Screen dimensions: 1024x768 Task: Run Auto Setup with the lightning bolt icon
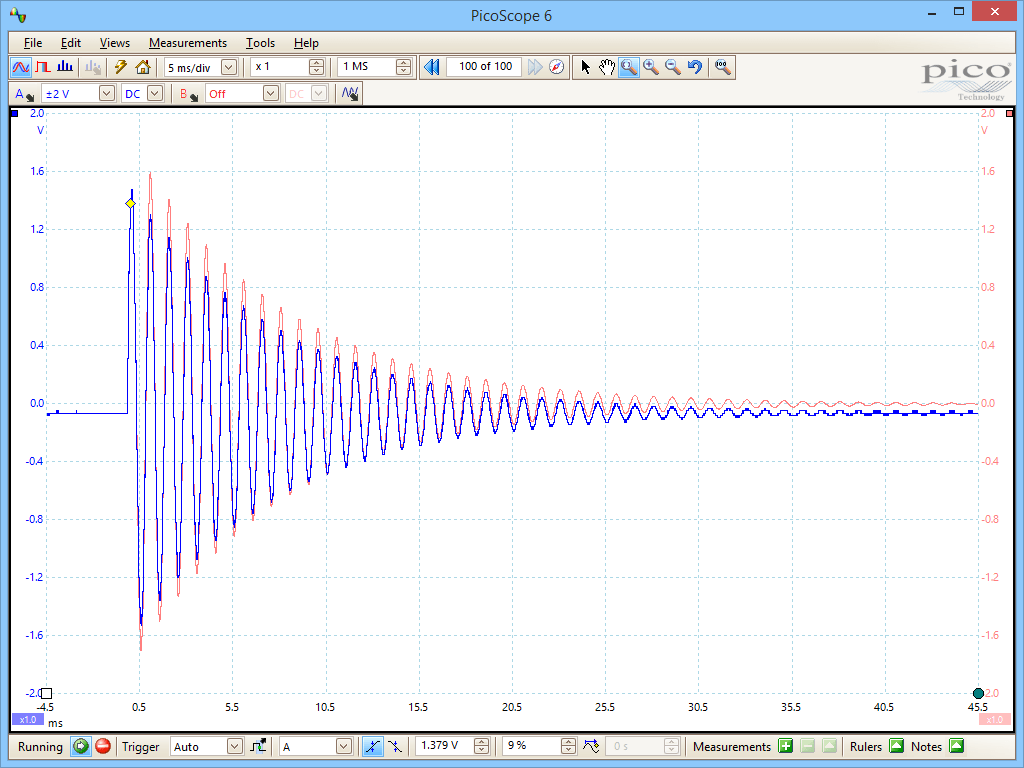120,66
